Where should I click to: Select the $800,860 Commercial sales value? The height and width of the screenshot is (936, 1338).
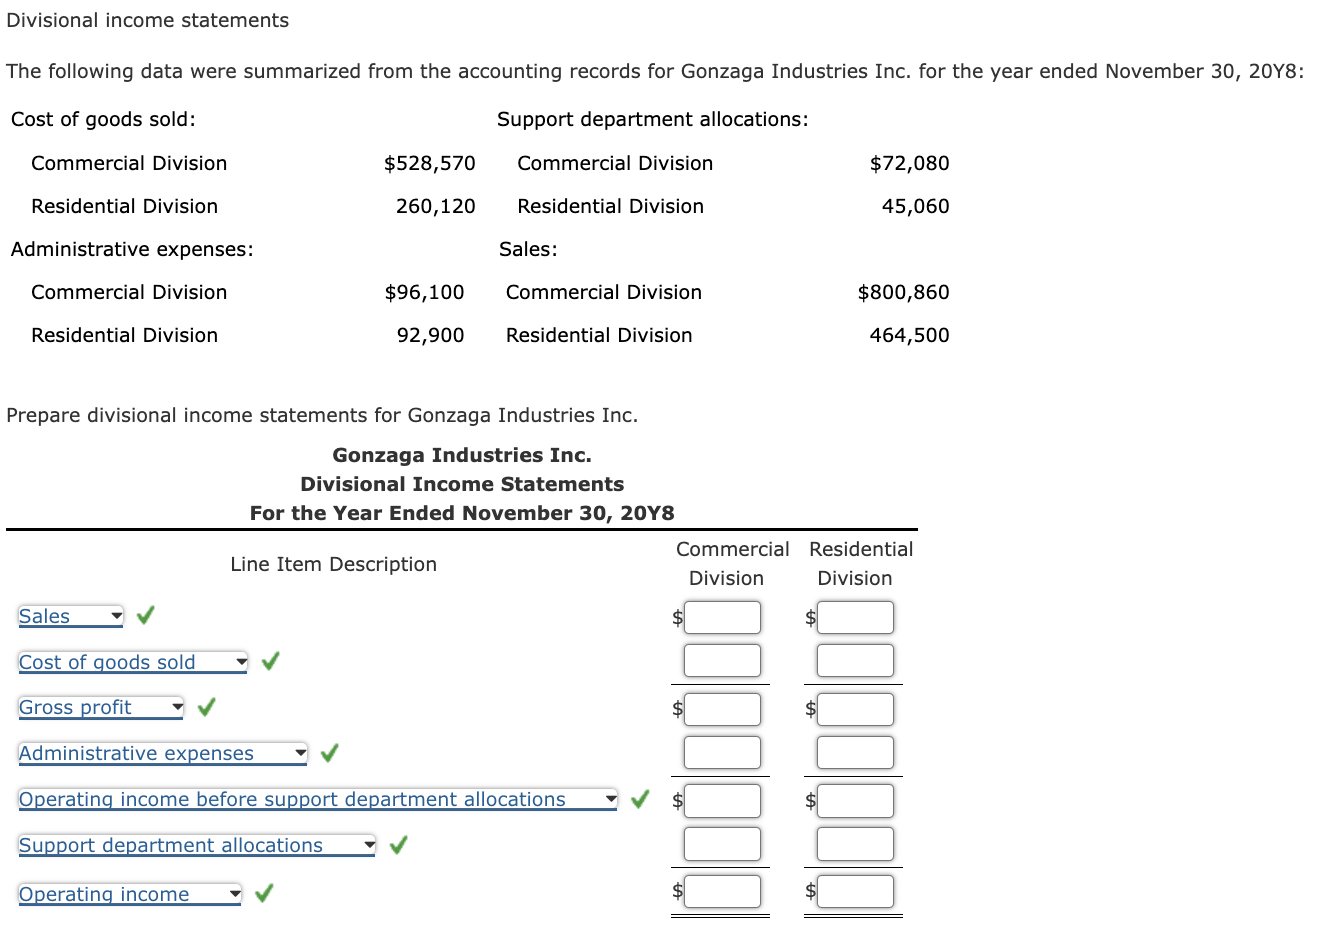tap(904, 292)
